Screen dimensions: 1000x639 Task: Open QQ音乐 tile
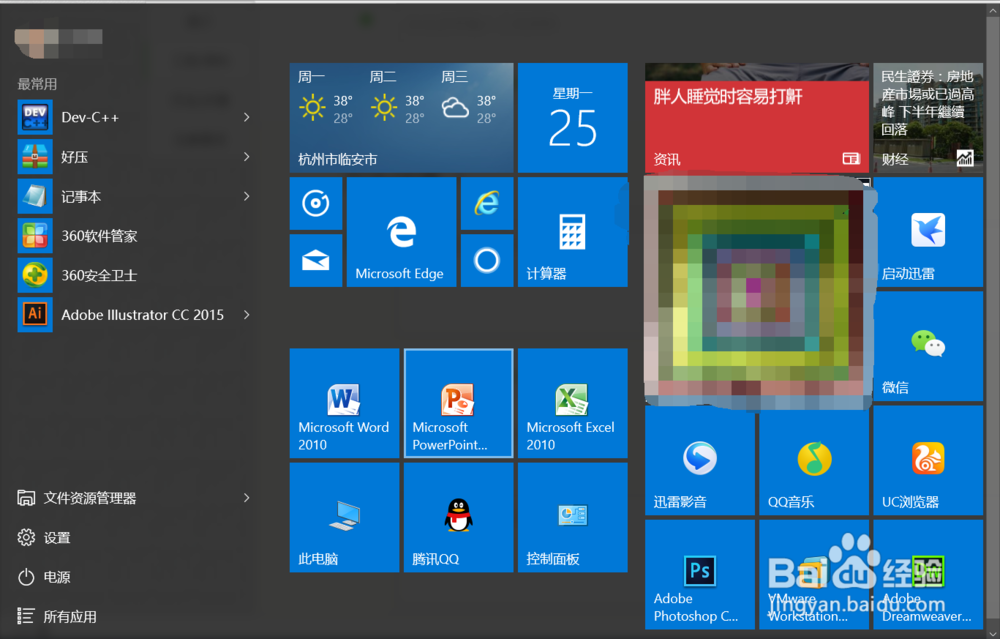[814, 460]
